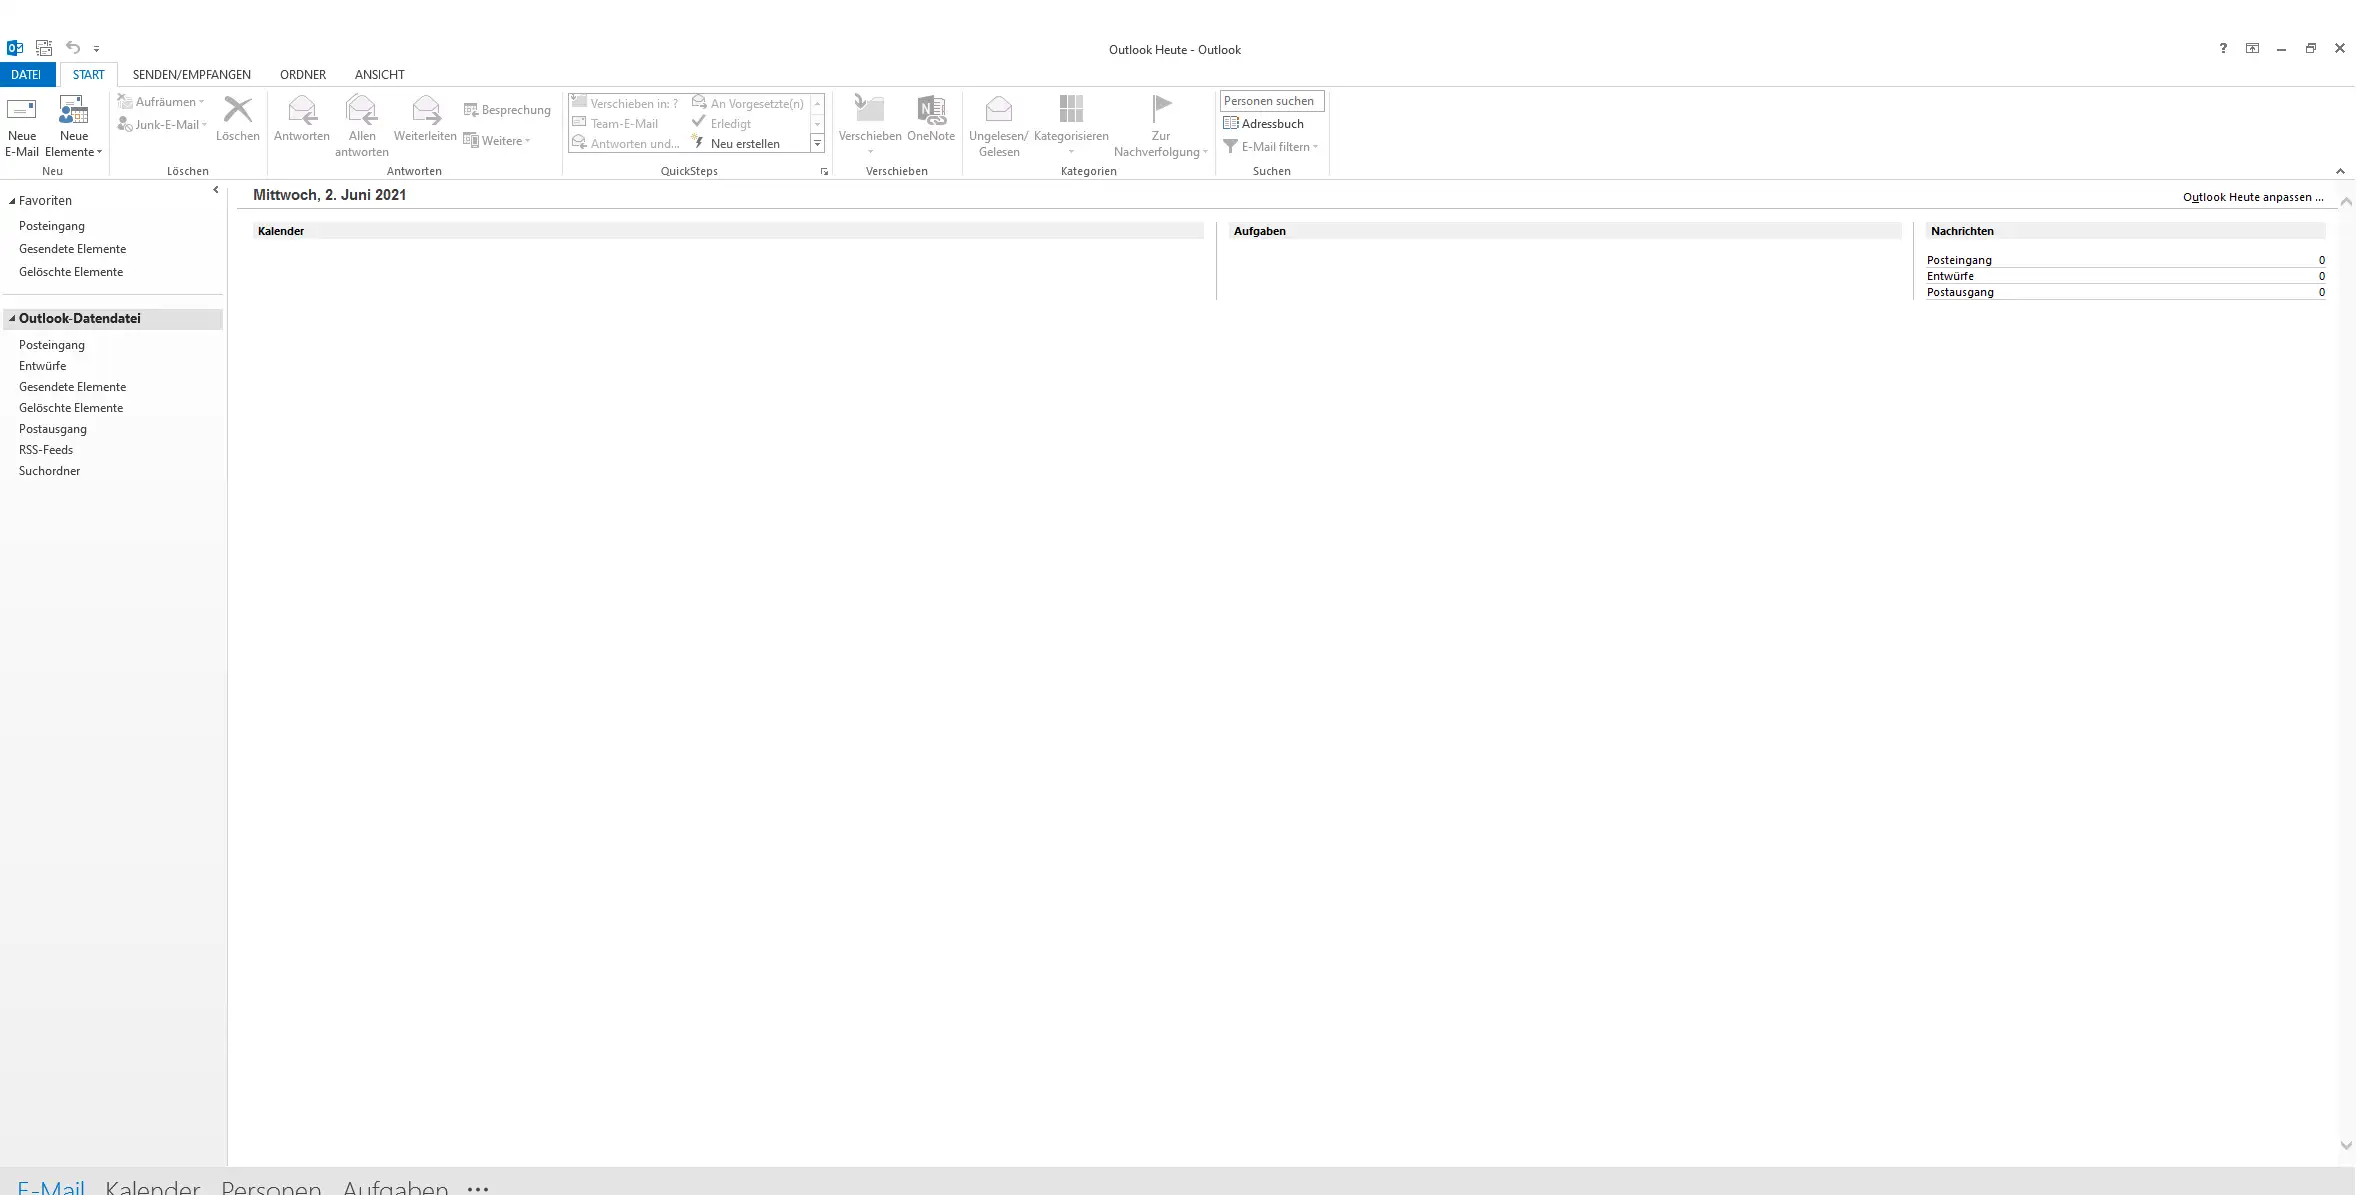
Task: Switch to Kalender in navigation bar
Action: (x=152, y=1186)
